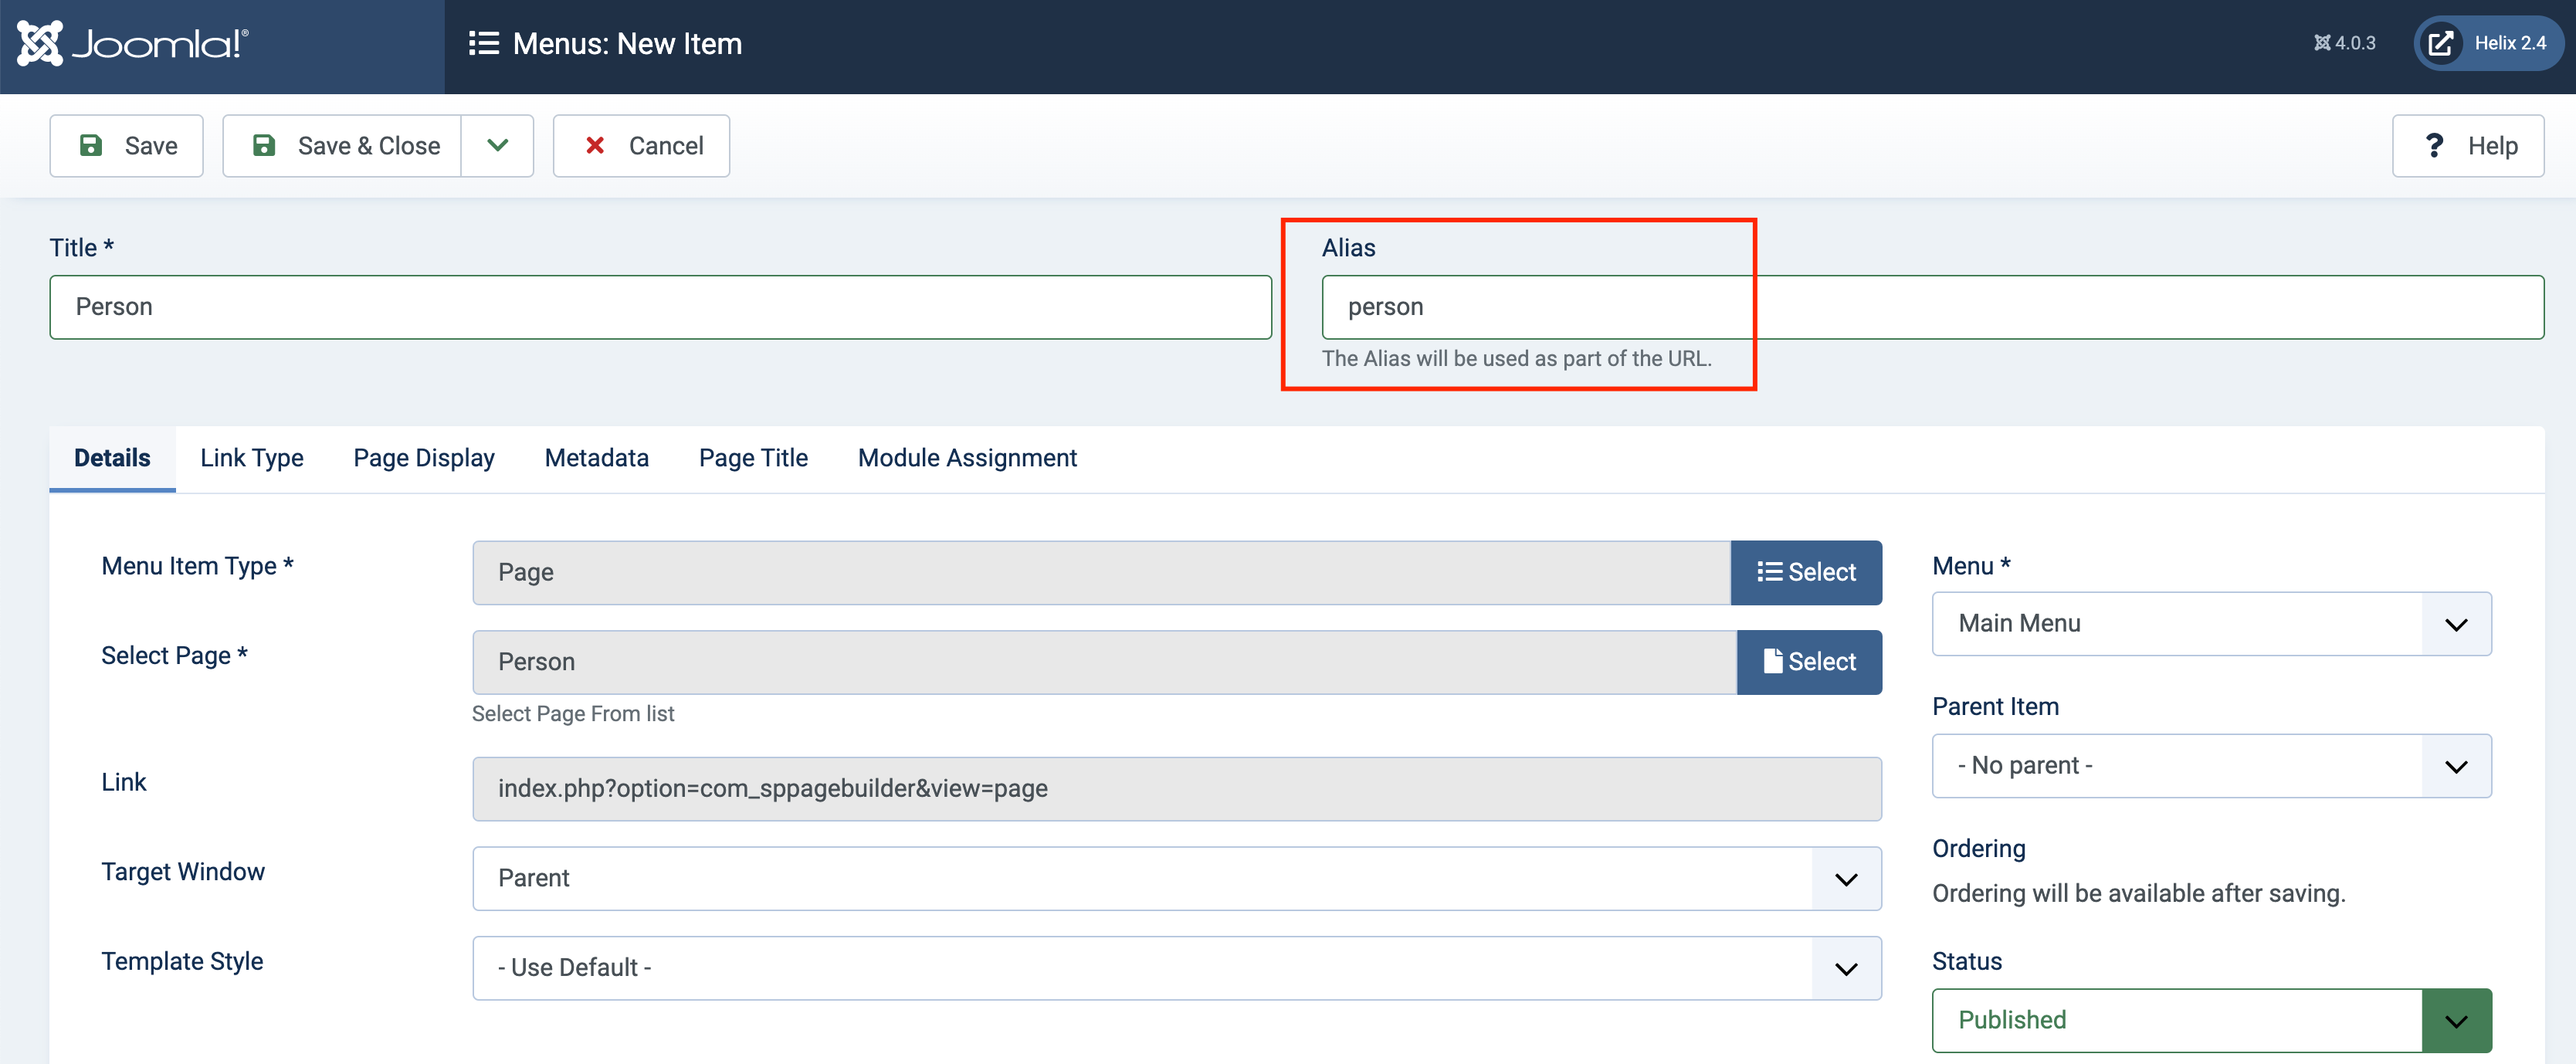
Task: Click the Menus list icon in header
Action: (484, 43)
